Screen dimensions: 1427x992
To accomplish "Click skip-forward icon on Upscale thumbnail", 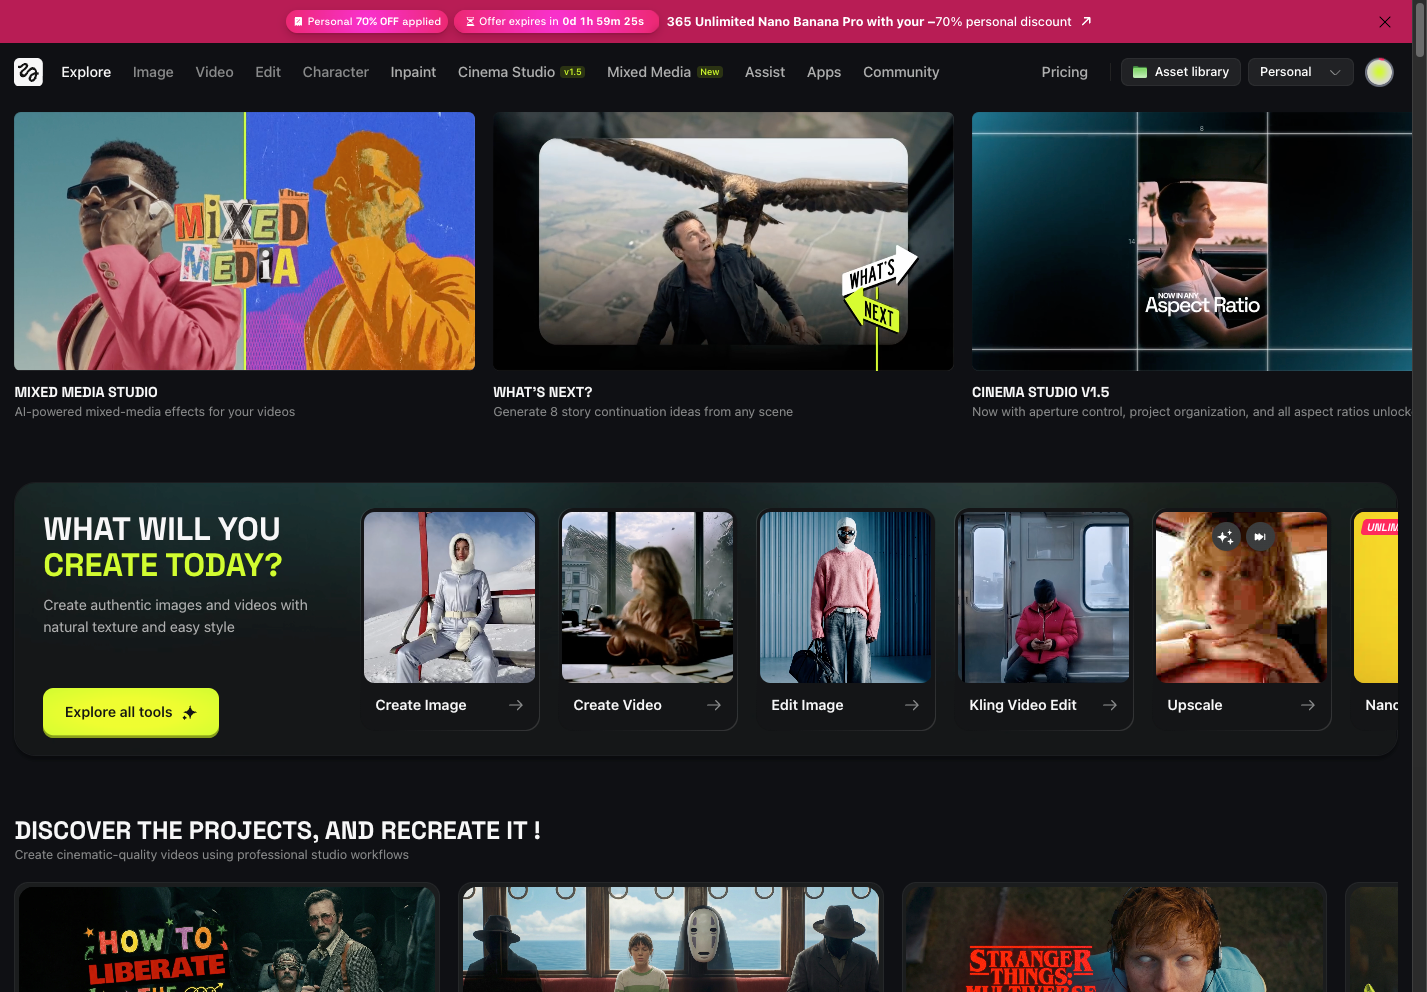I will click(x=1260, y=537).
